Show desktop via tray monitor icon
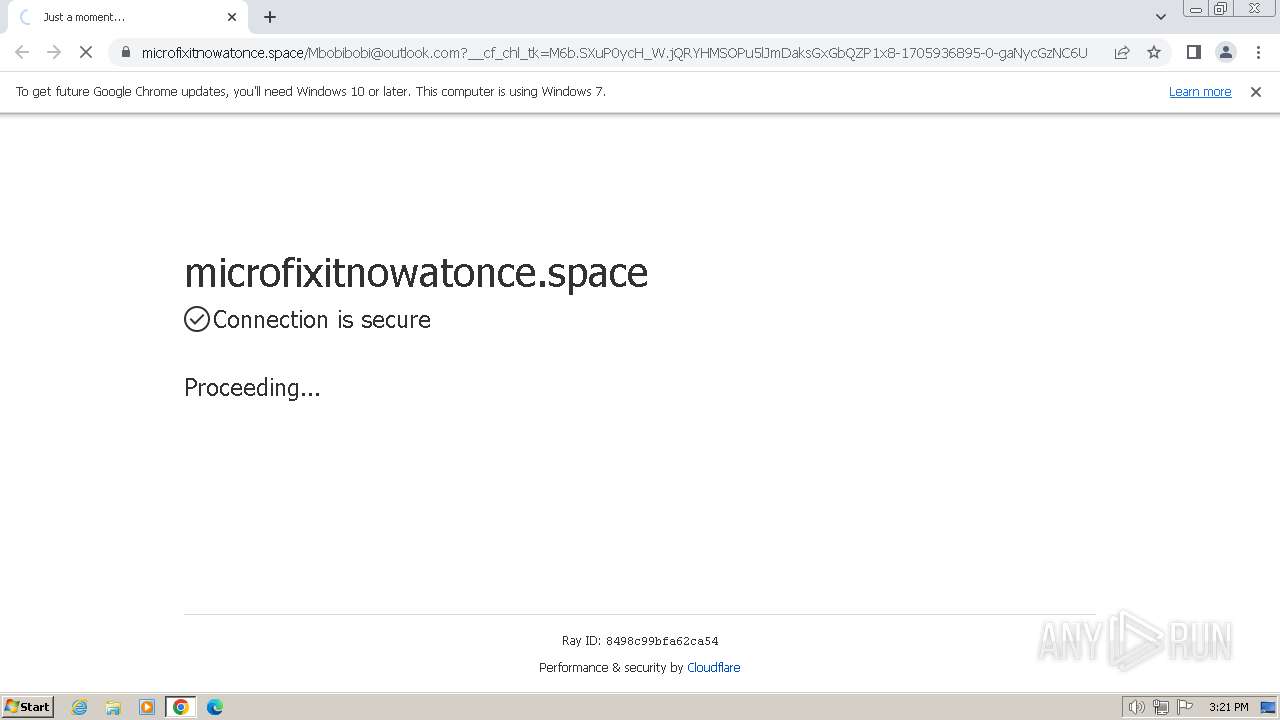1280x720 pixels. click(x=1268, y=707)
